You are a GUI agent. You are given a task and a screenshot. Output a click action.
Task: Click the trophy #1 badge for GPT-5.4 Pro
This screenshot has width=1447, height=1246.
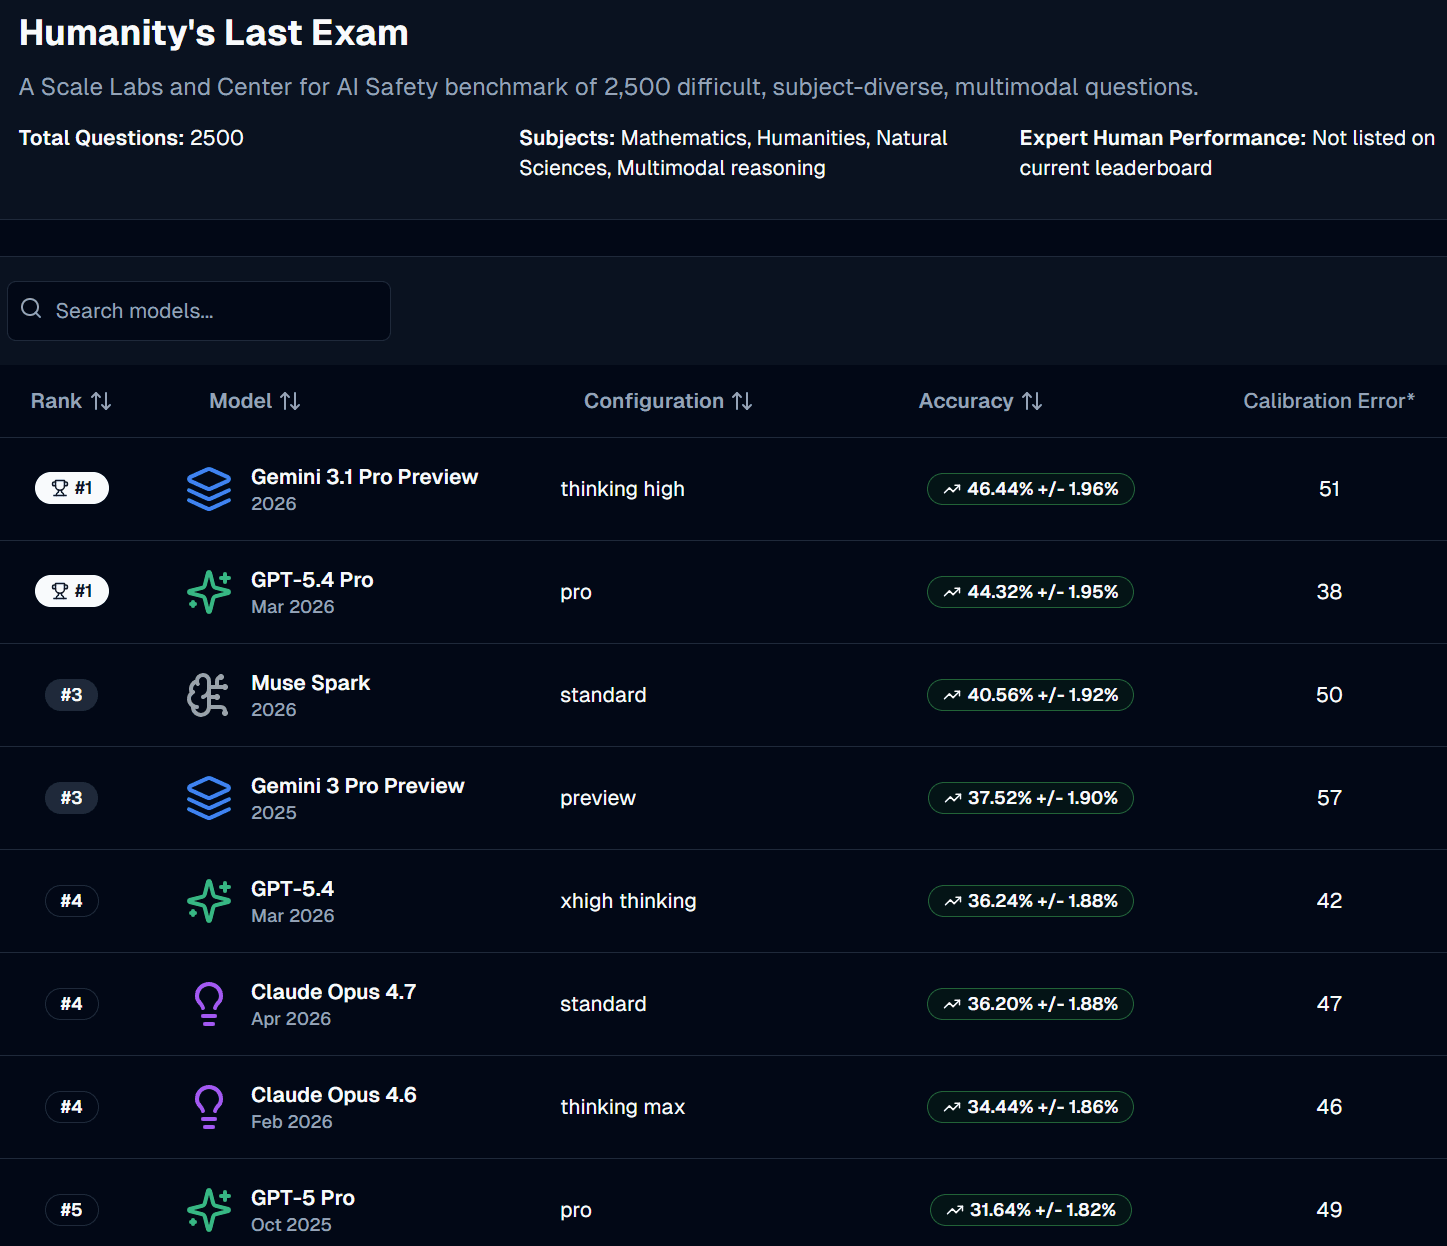(72, 591)
